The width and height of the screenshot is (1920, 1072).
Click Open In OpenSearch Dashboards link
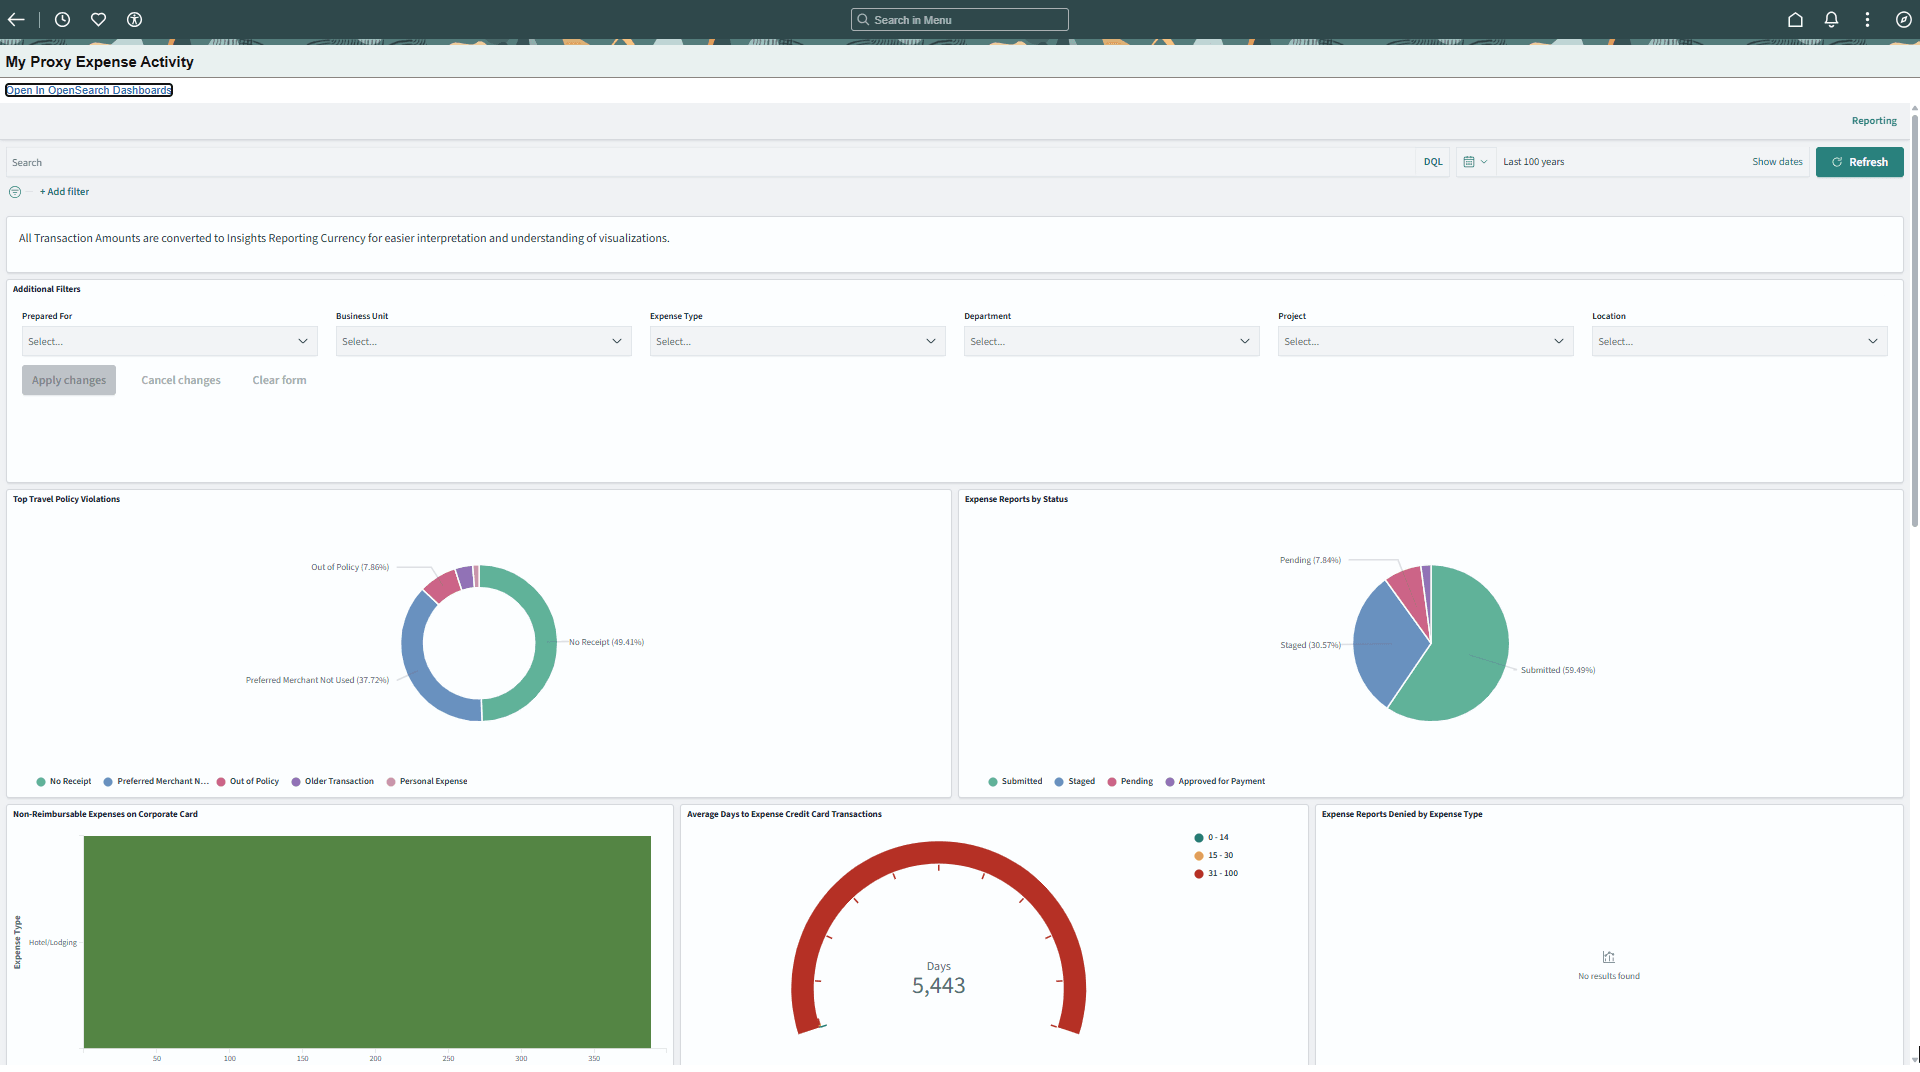[89, 90]
